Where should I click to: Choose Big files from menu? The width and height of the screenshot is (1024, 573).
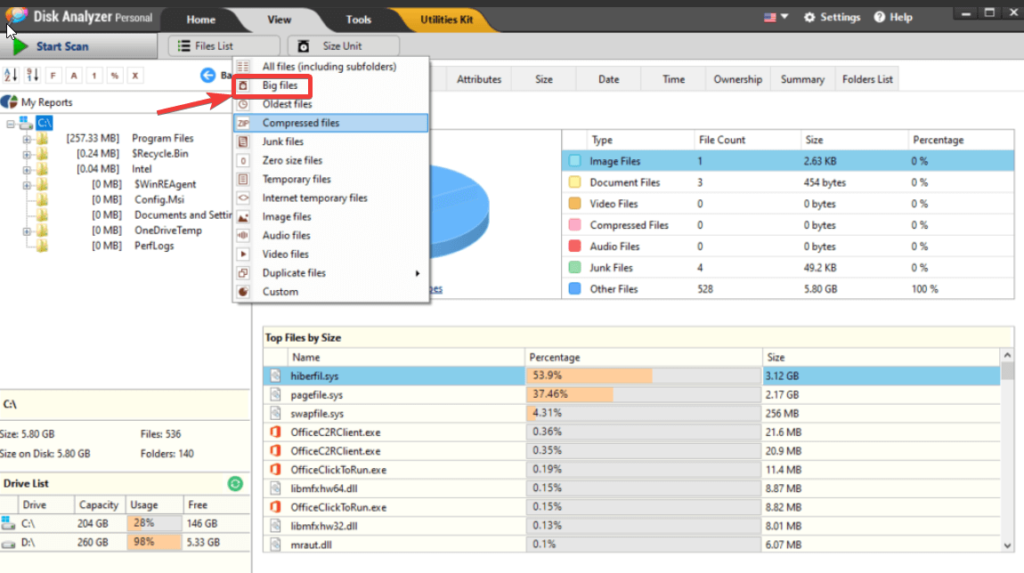coord(330,86)
